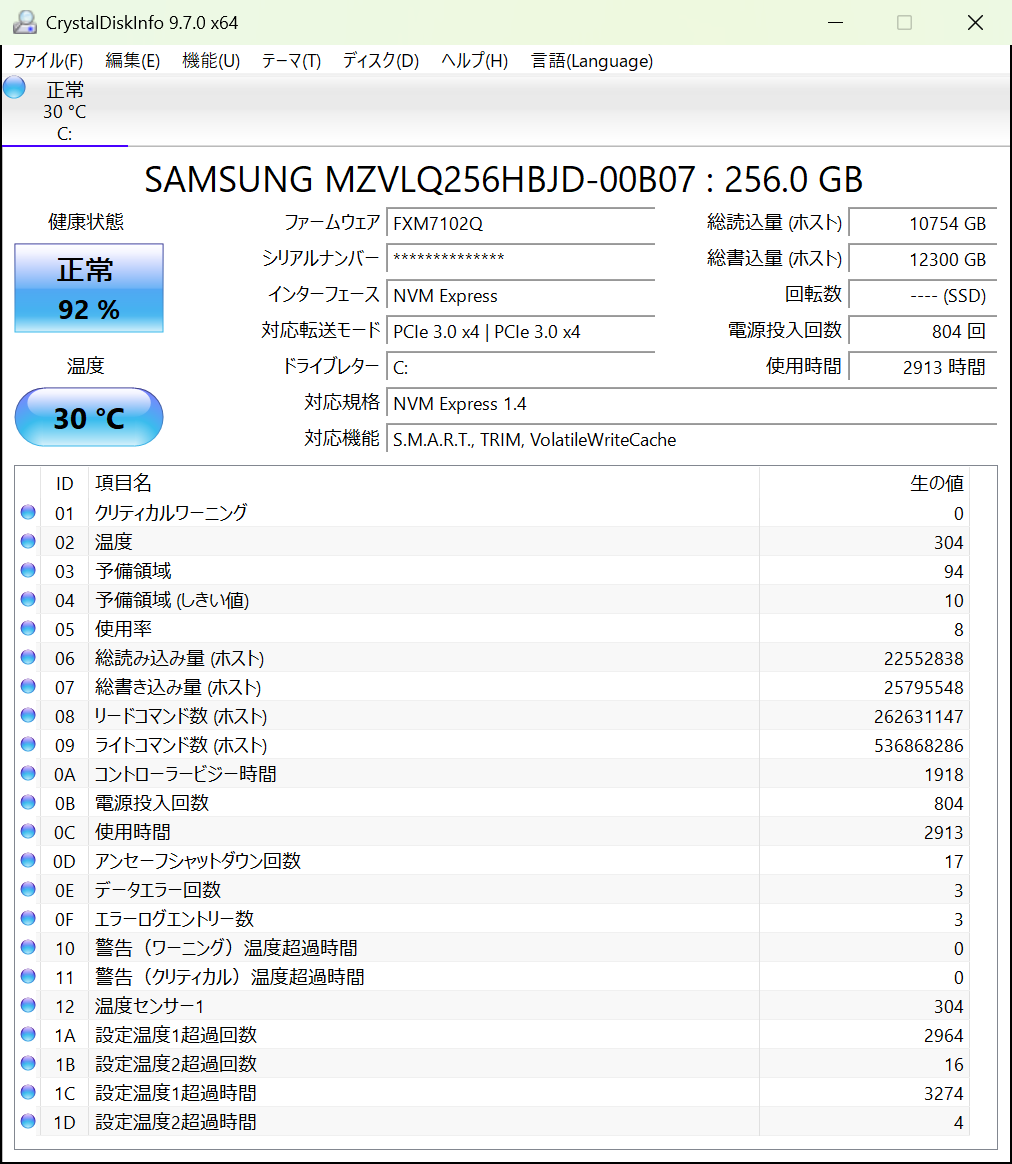Click the masked serial number field
Image resolution: width=1012 pixels, height=1164 pixels.
coord(520,259)
